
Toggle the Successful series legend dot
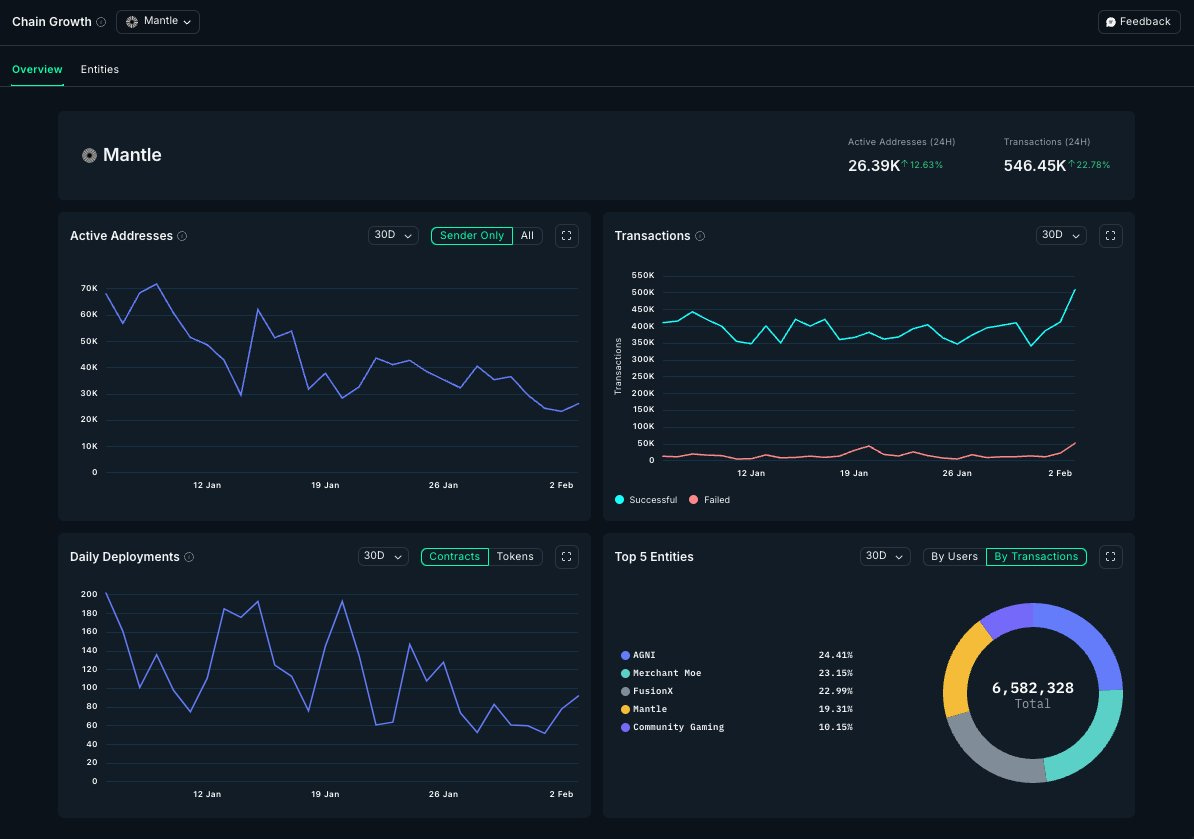619,499
